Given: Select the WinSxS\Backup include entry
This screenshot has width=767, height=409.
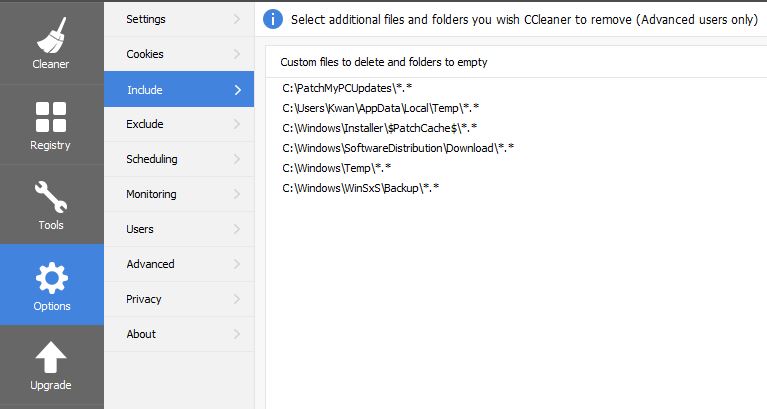Looking at the screenshot, I should click(361, 188).
